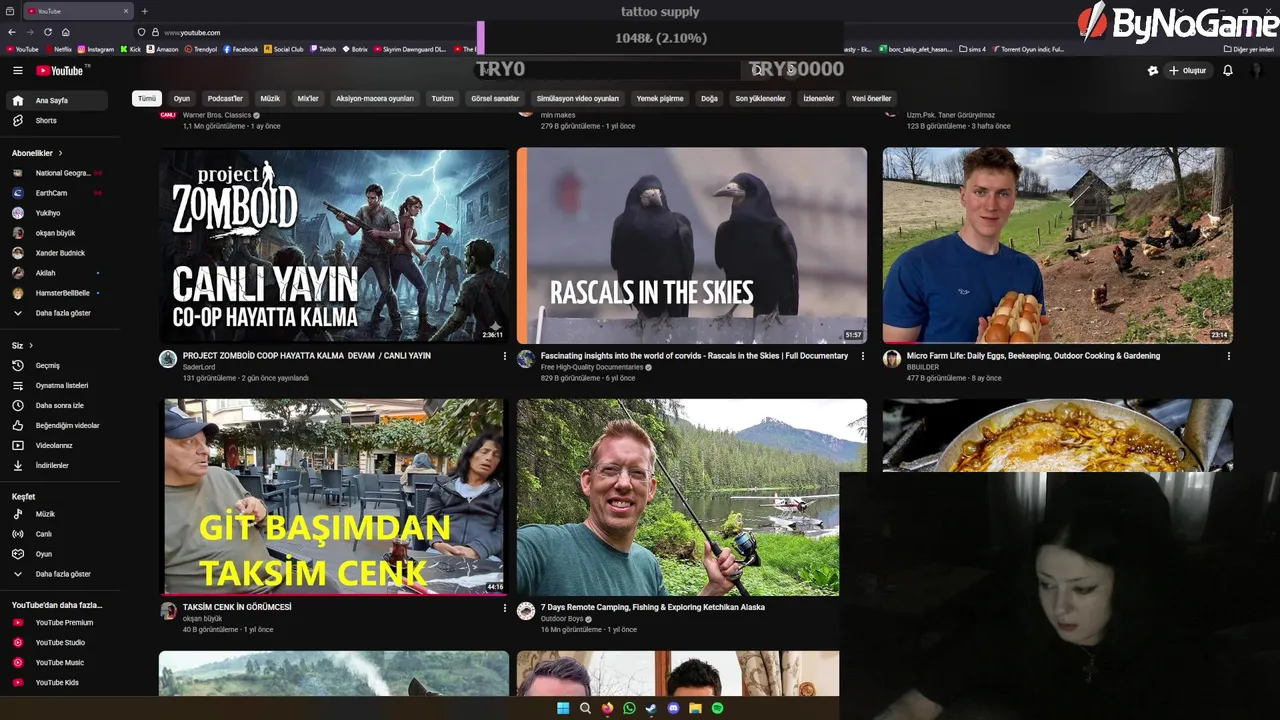The image size is (1280, 720).
Task: Open YouTube Premium link in sidebar
Action: 55,623
